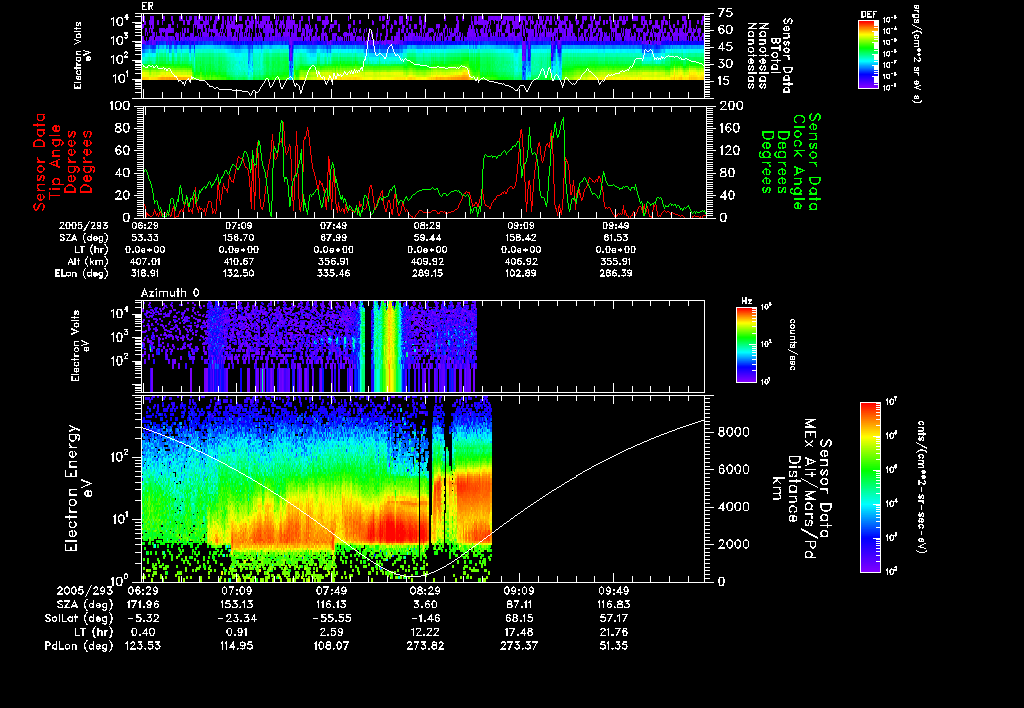
Task: Click altitude value 407.01
Action: point(145,261)
